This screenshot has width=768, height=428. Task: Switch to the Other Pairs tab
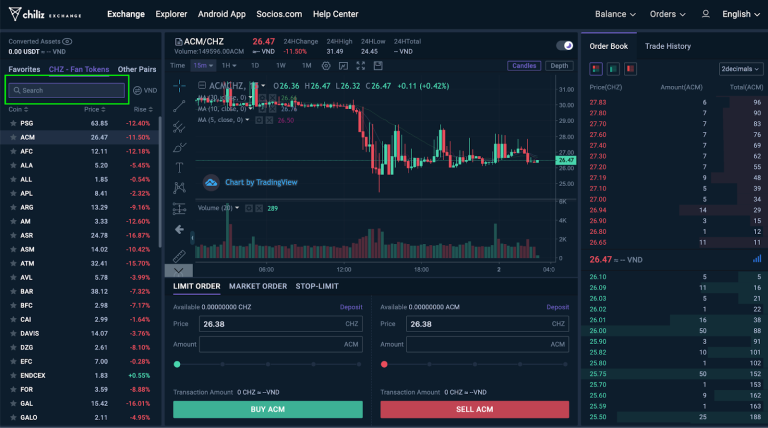137,70
